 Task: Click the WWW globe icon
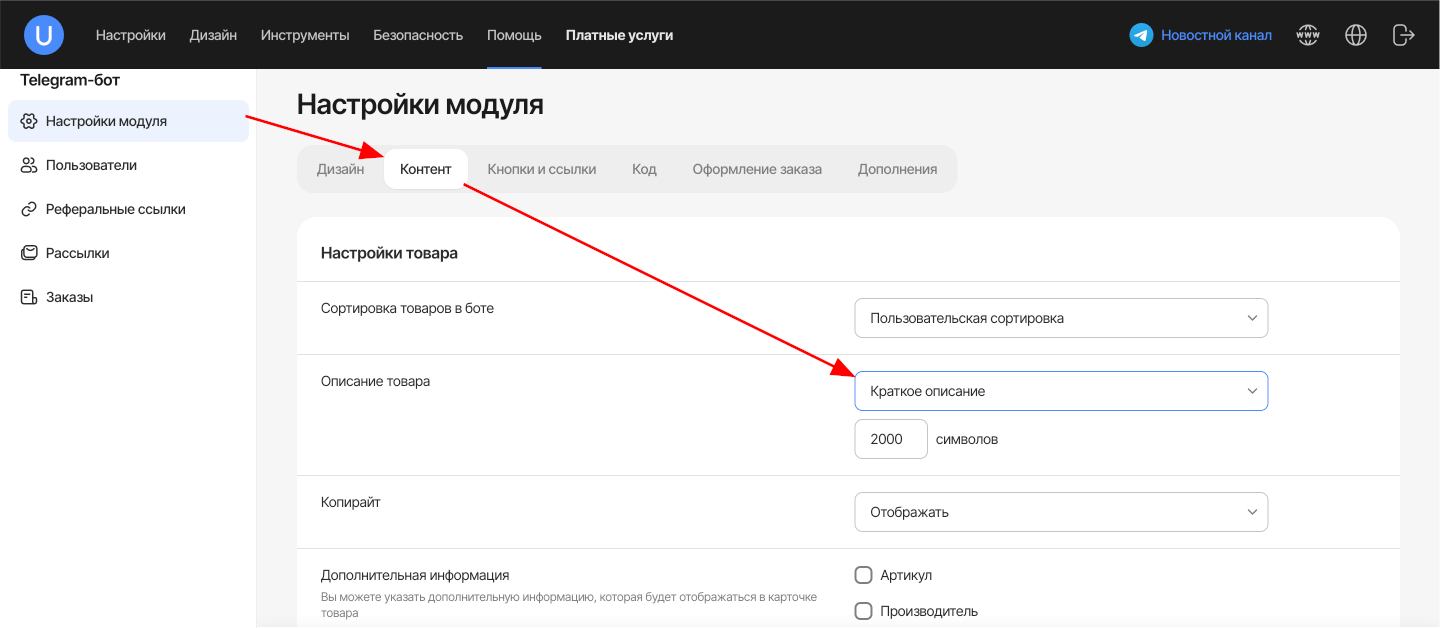point(1308,35)
